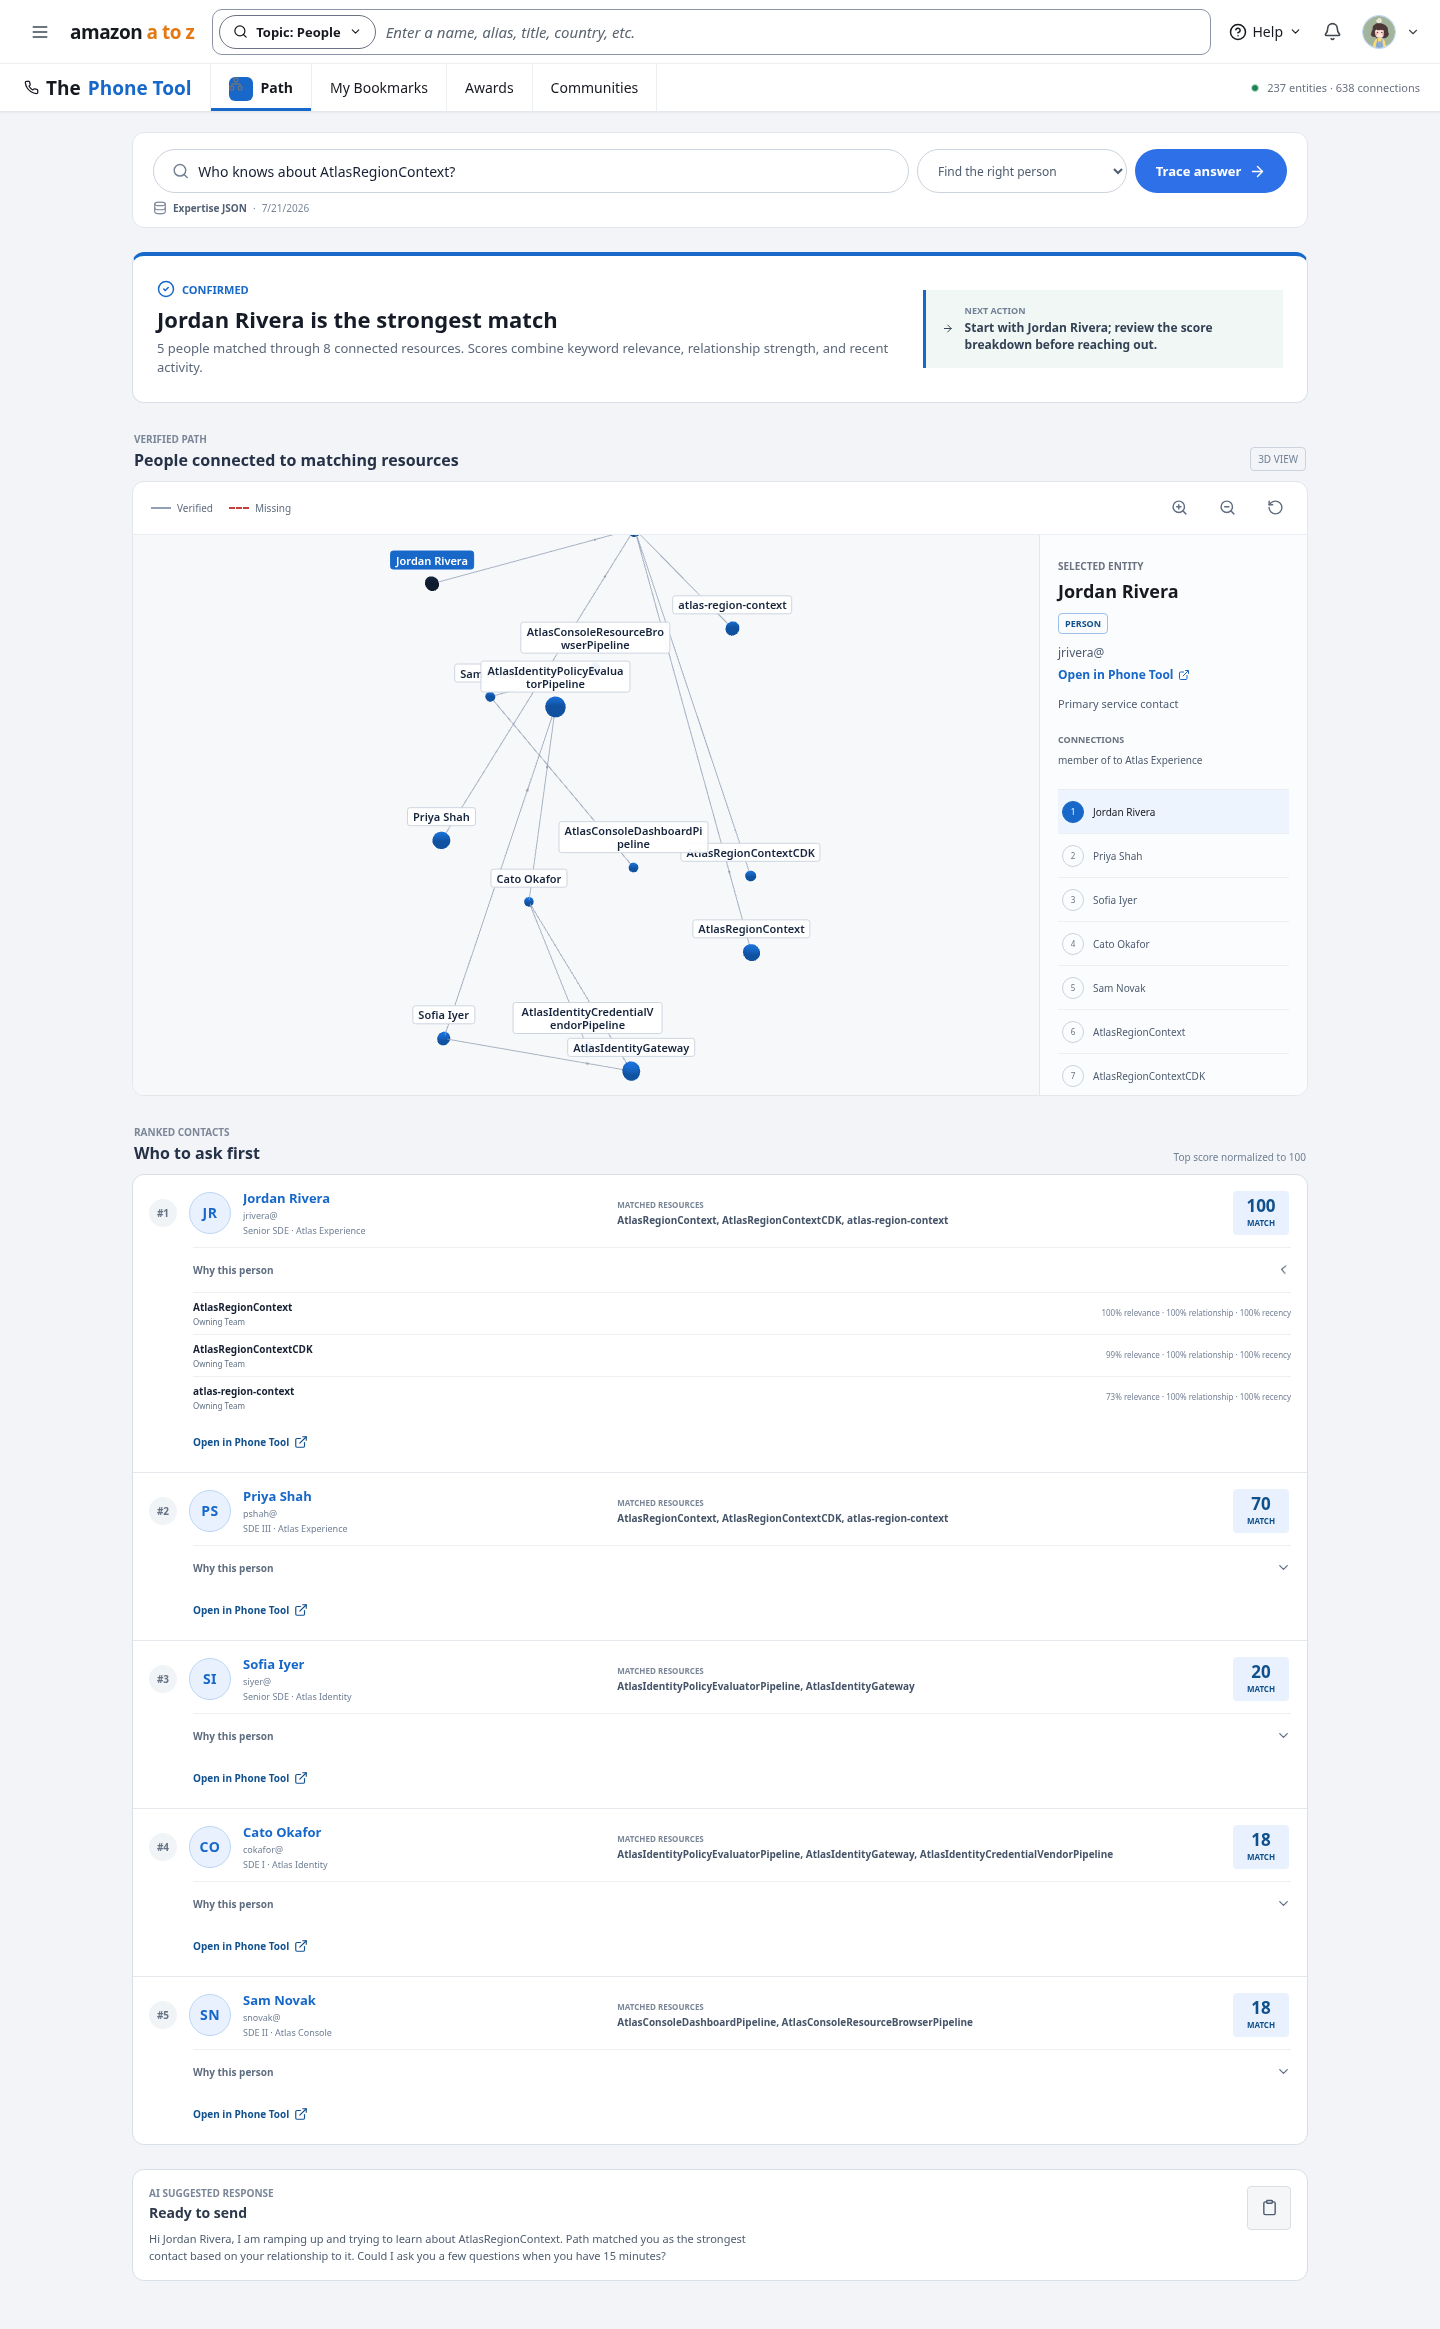Viewport: 1440px width, 2329px height.
Task: Select Sam Novak in connections list
Action: click(1173, 988)
